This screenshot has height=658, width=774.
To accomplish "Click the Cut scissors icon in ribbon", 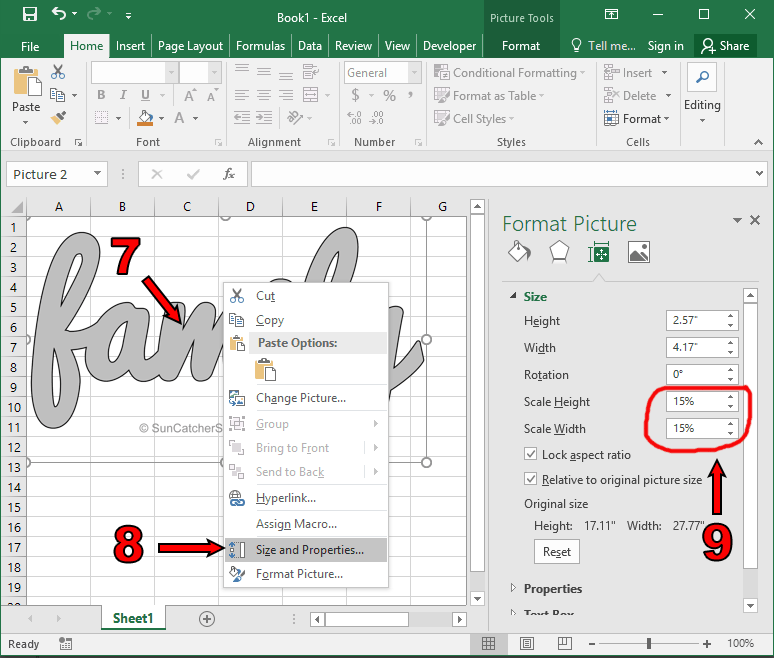I will click(58, 73).
